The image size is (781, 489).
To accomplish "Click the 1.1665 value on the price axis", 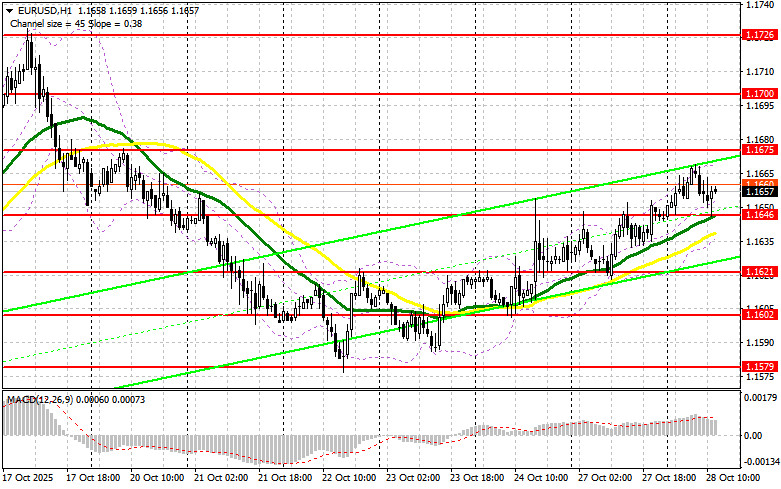I will [761, 173].
